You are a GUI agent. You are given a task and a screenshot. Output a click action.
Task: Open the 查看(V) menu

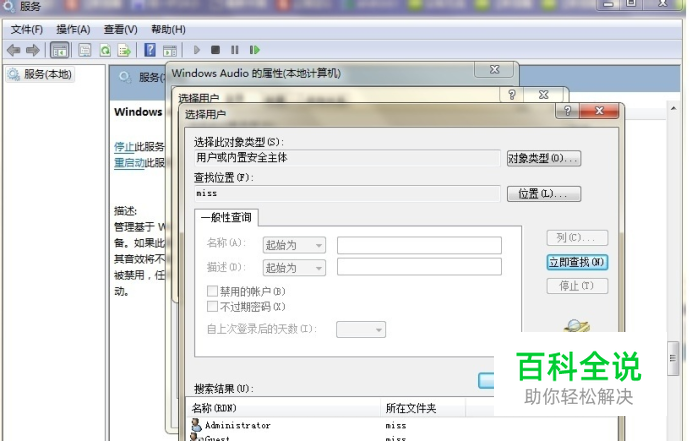[120, 30]
